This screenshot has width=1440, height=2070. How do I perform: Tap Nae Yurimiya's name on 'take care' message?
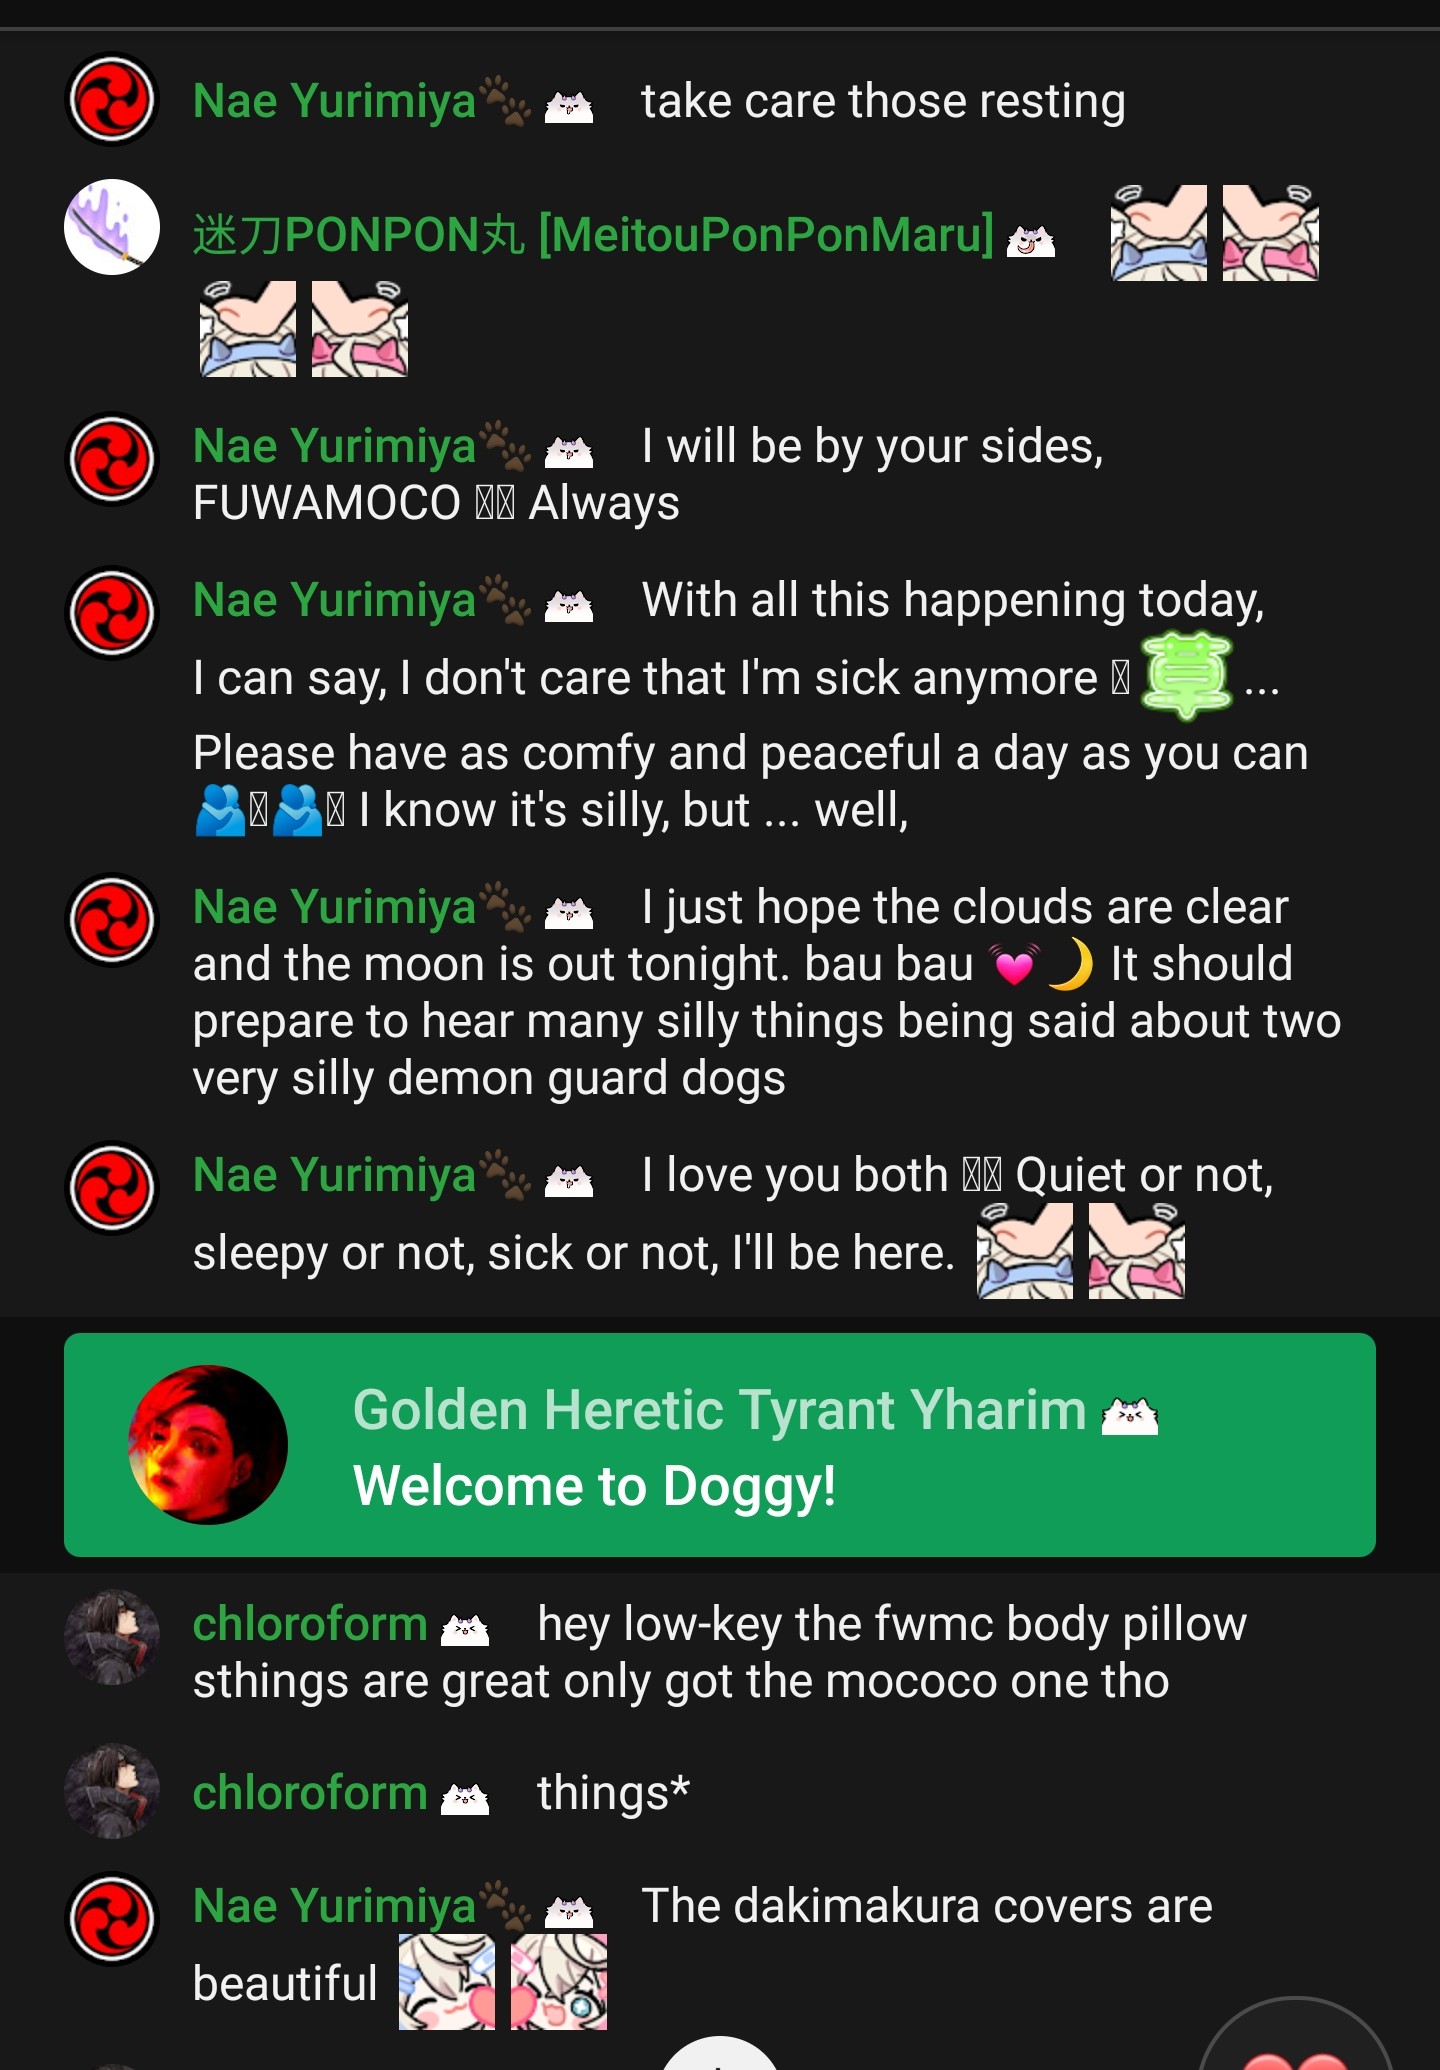334,101
